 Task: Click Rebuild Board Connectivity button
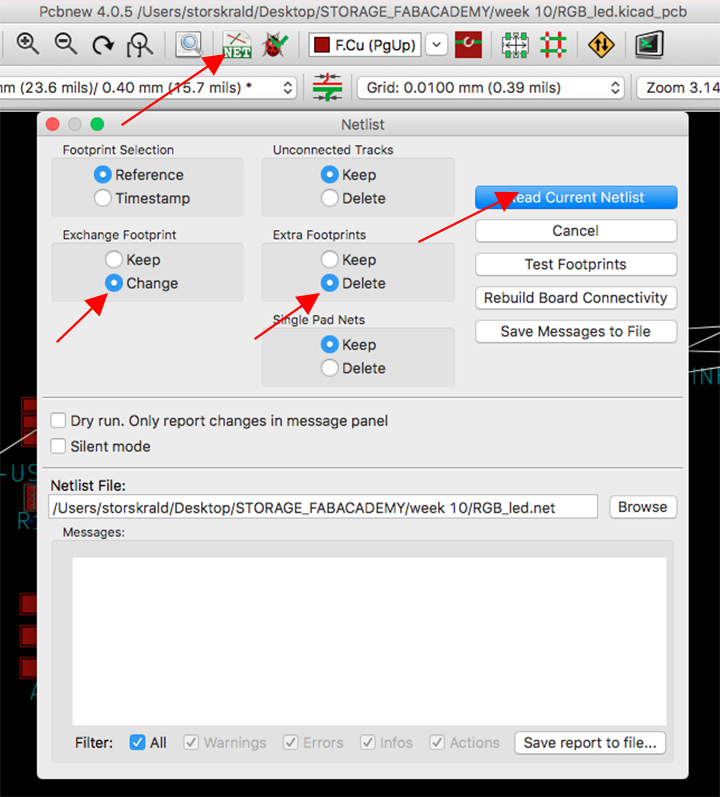pyautogui.click(x=576, y=298)
